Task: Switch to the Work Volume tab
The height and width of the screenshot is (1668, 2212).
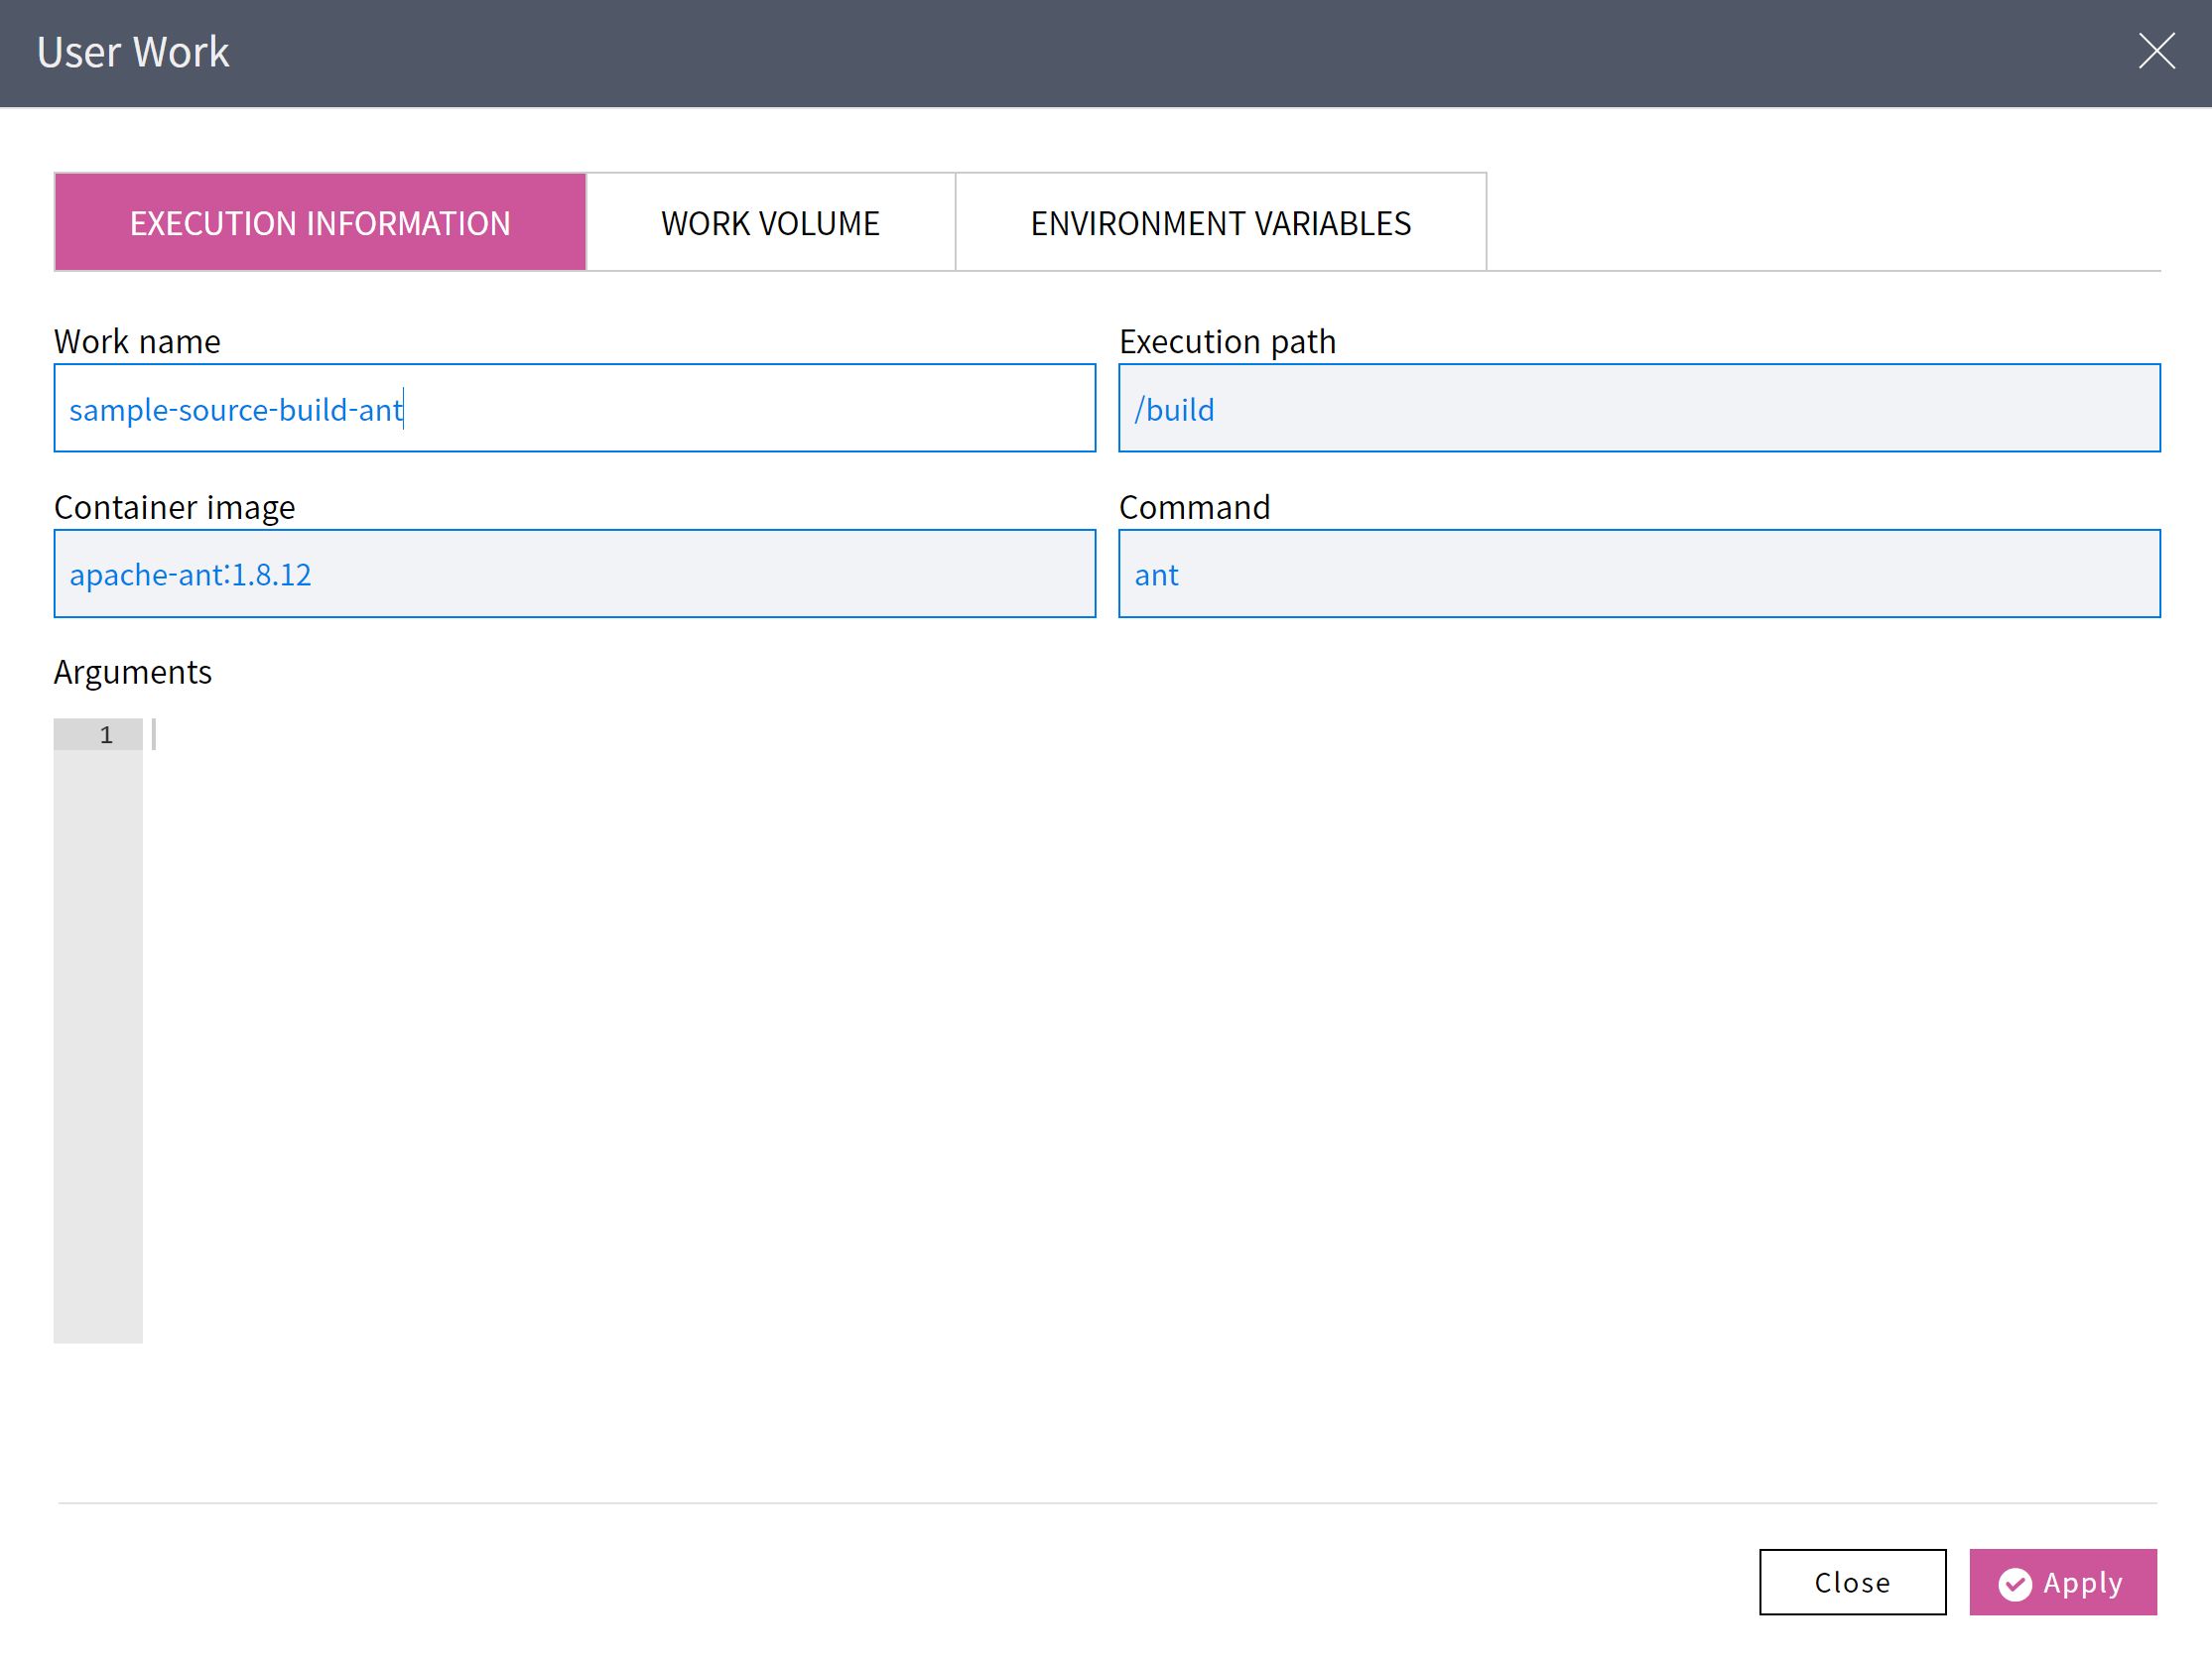Action: tap(769, 223)
